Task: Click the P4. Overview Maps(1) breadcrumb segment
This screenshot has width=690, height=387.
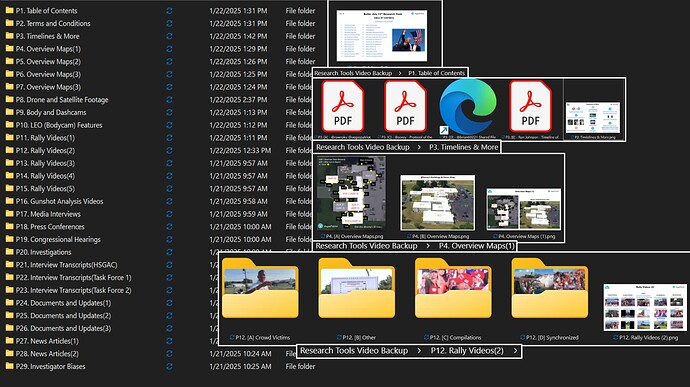Action: click(x=476, y=246)
